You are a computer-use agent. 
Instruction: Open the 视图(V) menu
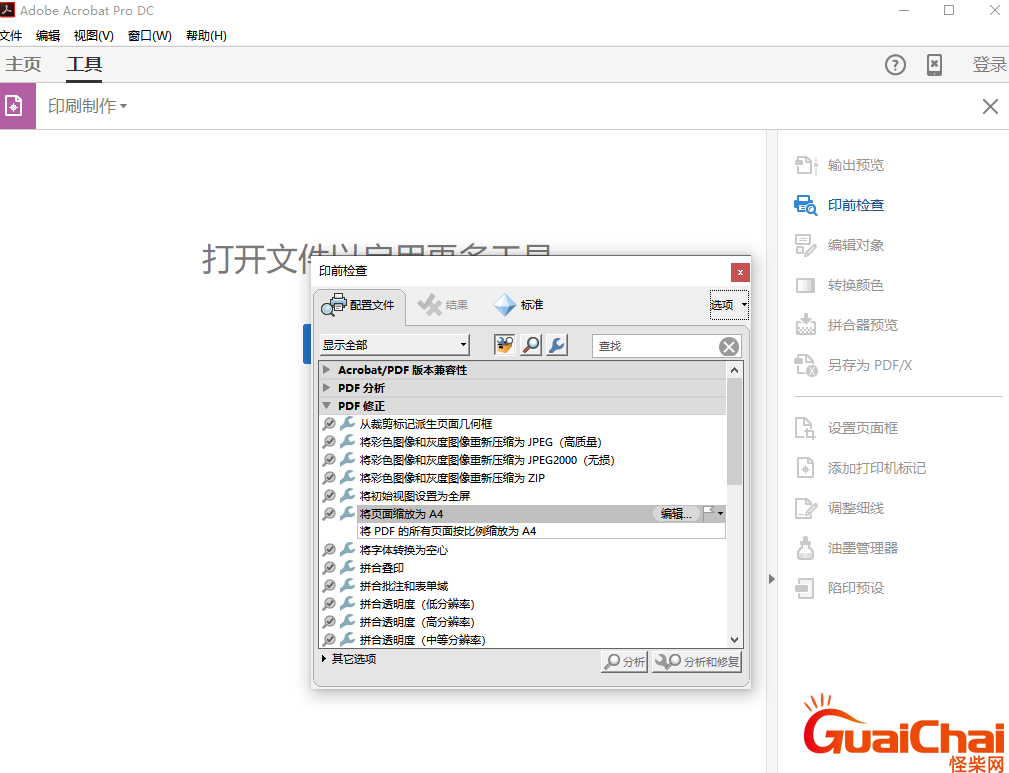click(x=94, y=35)
